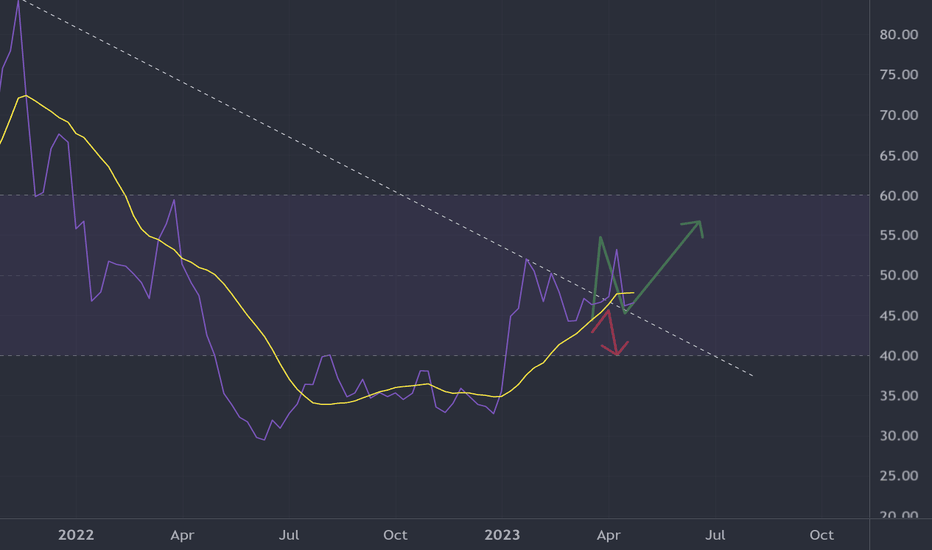
Task: Click the 2023 label on time axis
Action: click(502, 535)
